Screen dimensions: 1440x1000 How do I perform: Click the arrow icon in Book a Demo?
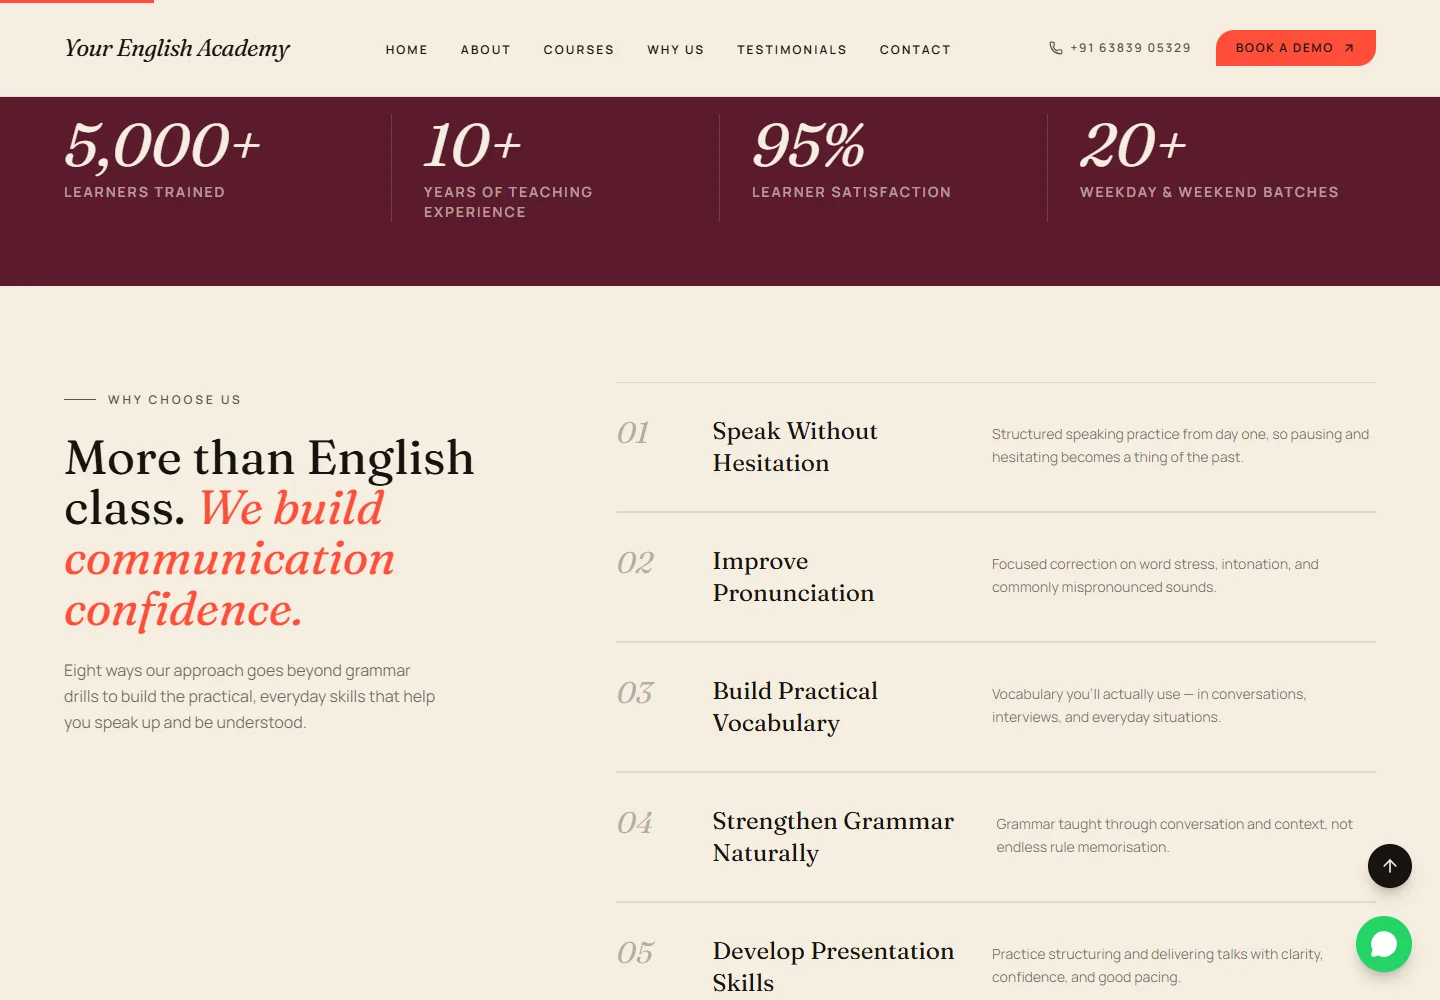(1349, 48)
